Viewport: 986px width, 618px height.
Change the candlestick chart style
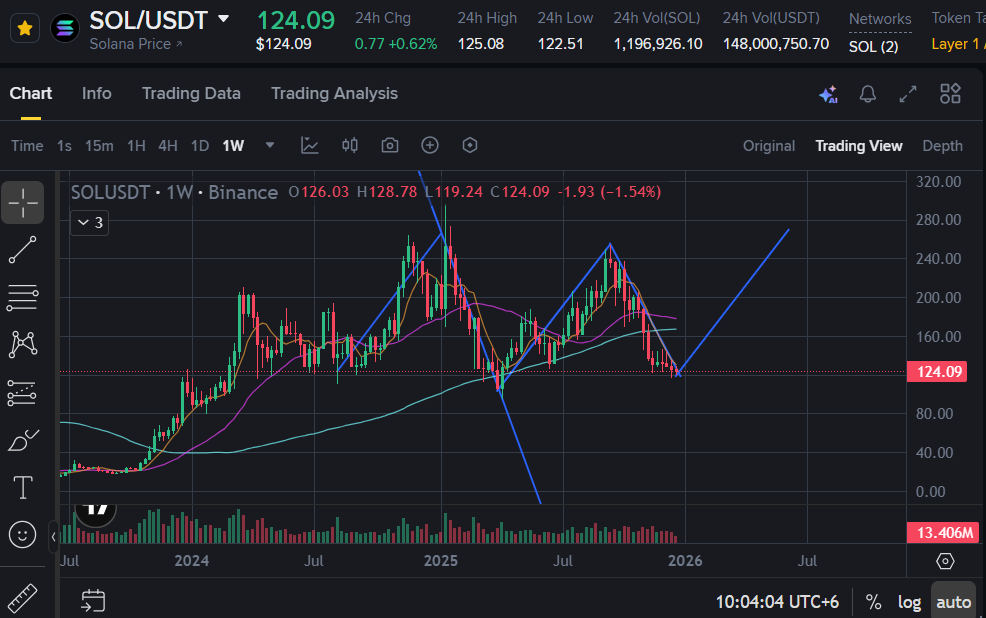tap(350, 145)
